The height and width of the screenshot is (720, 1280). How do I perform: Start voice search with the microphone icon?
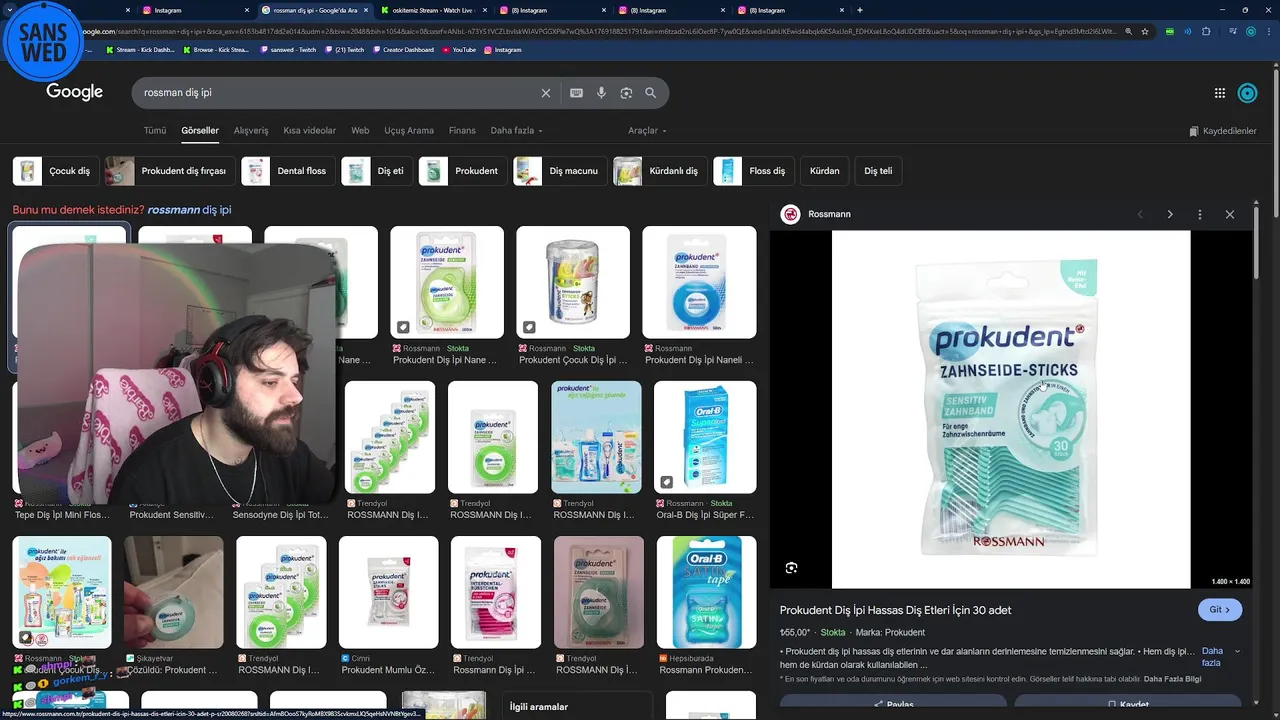pyautogui.click(x=601, y=93)
